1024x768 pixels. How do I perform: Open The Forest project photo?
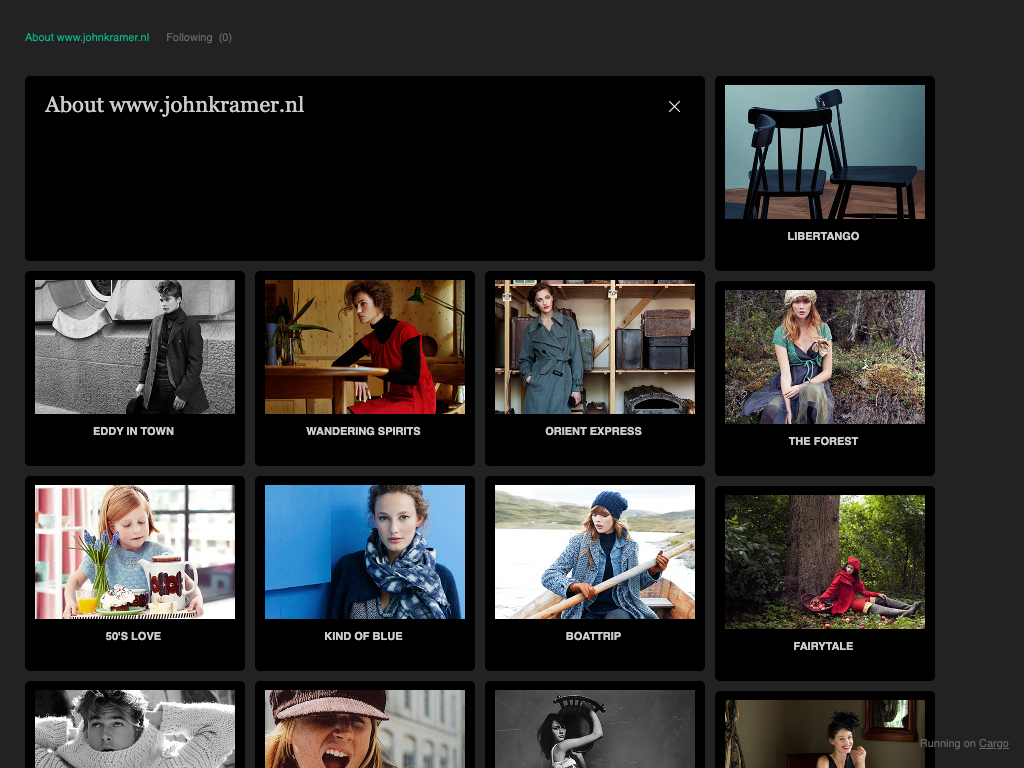(824, 357)
